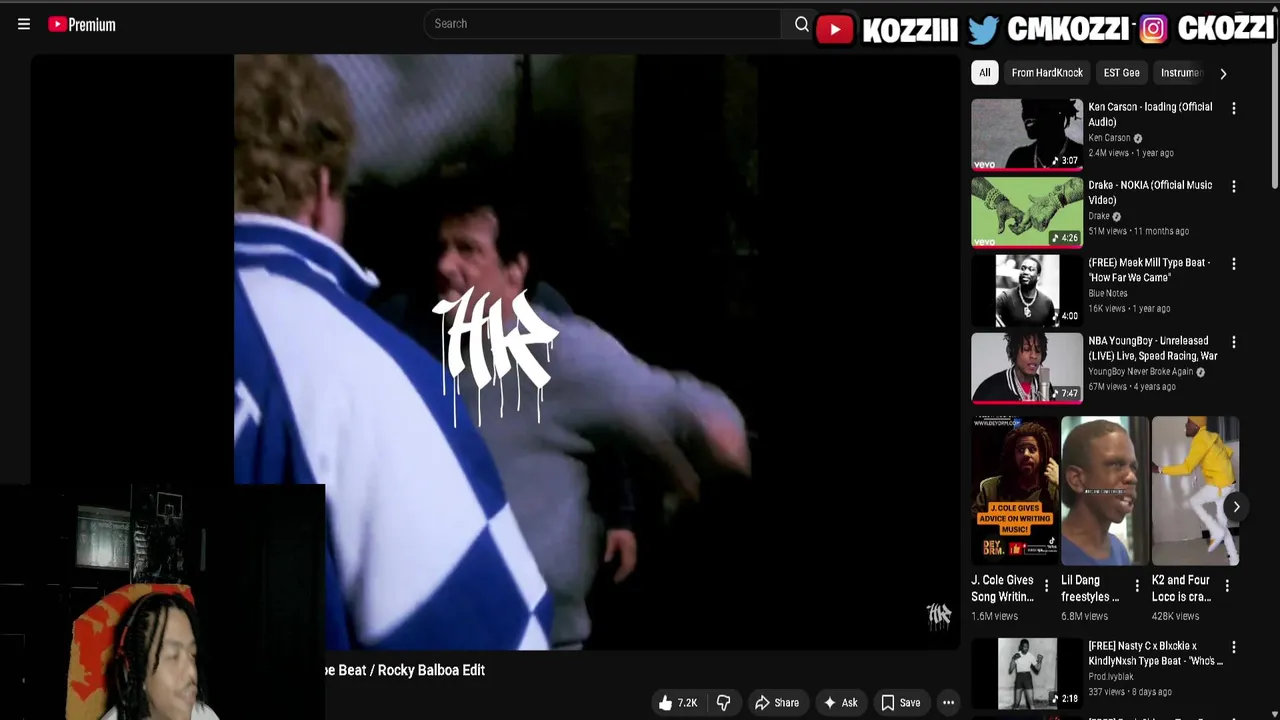Click the 2.4M views metadata text
Viewport: 1280px width, 720px height.
point(1108,153)
